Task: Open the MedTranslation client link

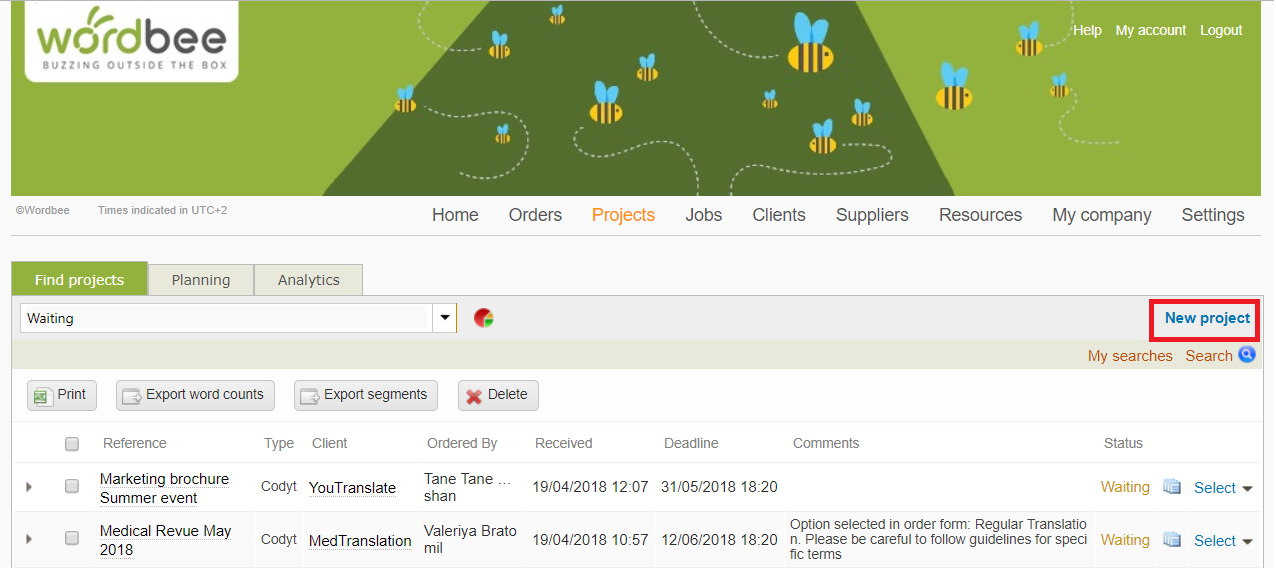Action: (x=360, y=541)
